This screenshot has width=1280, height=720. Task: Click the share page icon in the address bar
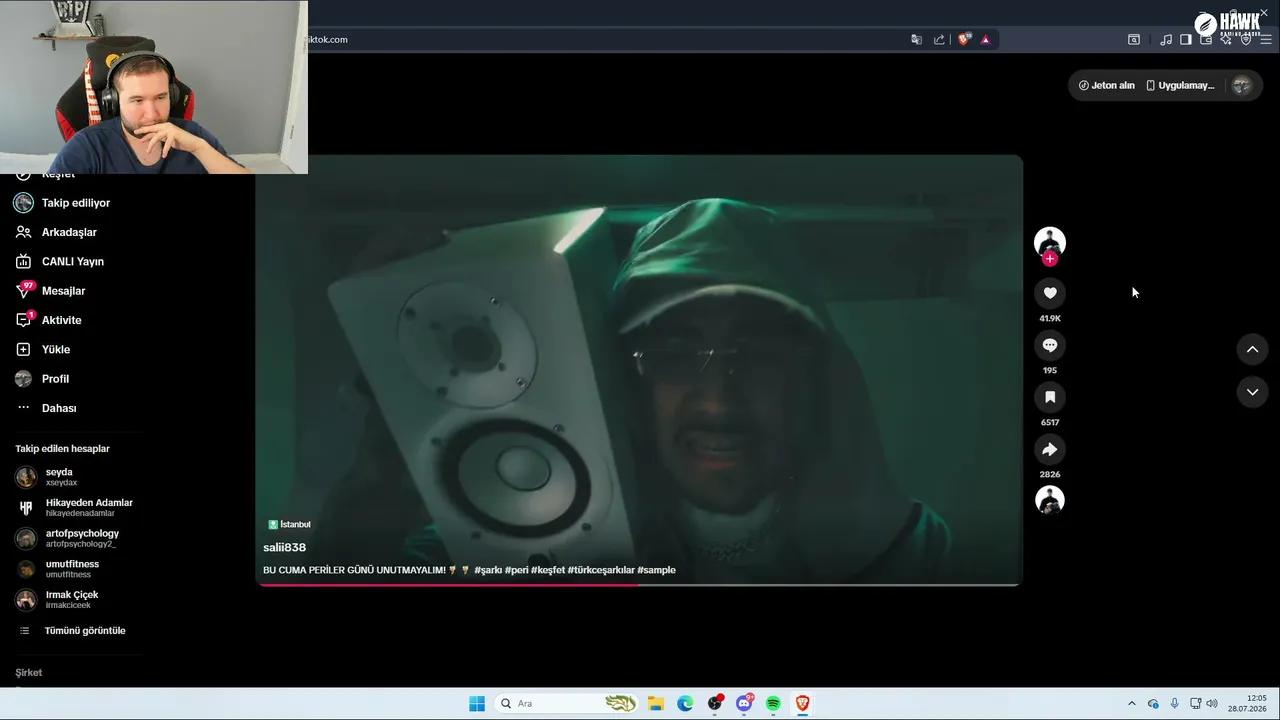pyautogui.click(x=939, y=40)
